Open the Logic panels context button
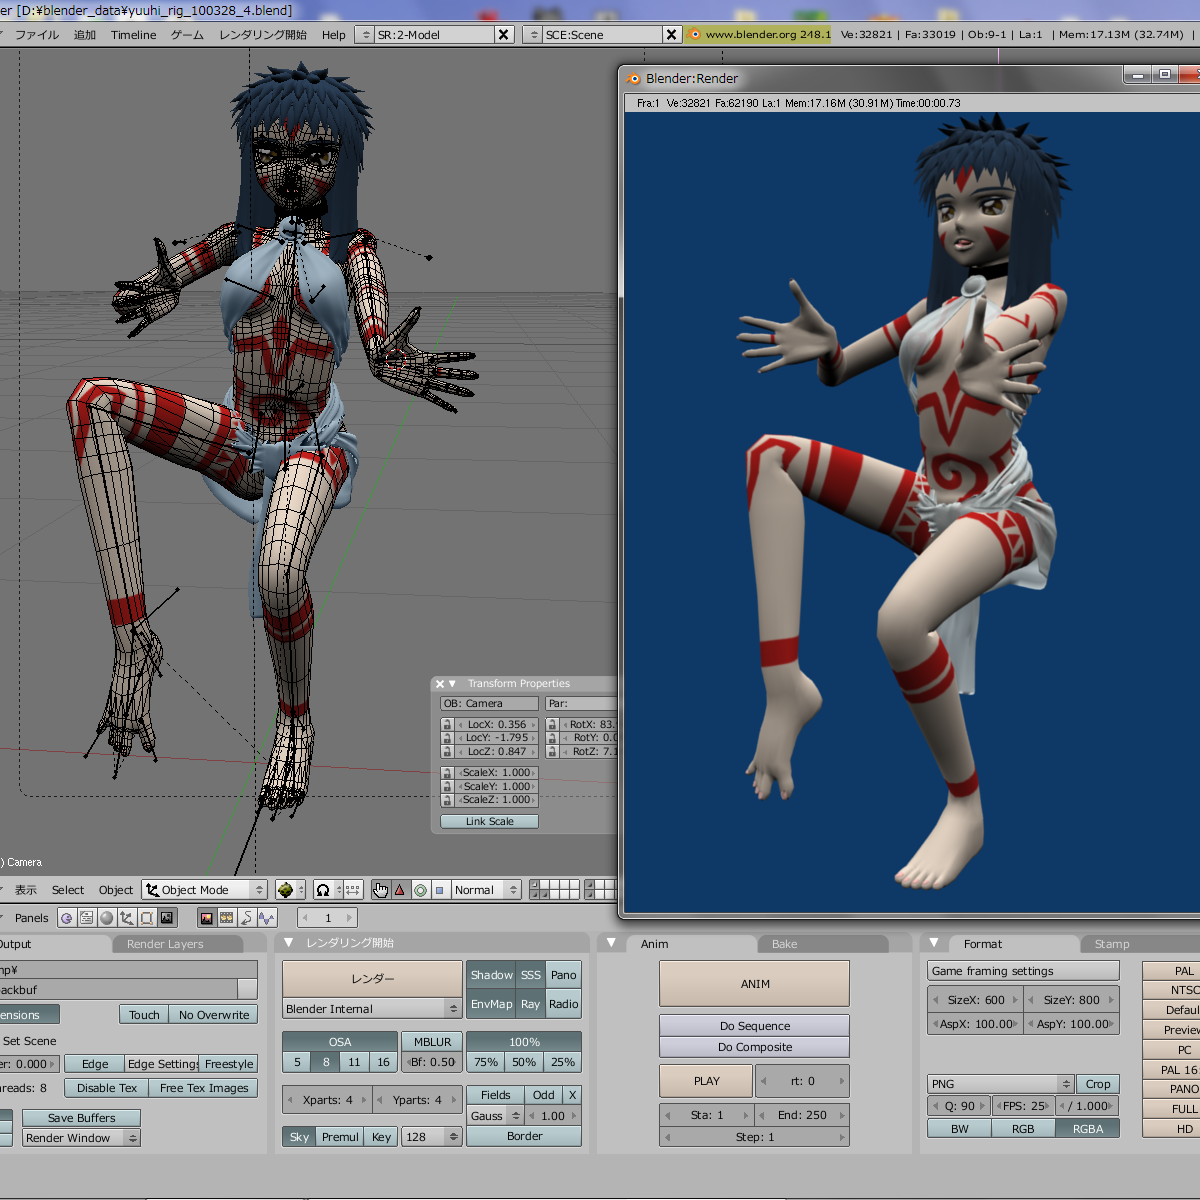1200x1200 pixels. (67, 918)
